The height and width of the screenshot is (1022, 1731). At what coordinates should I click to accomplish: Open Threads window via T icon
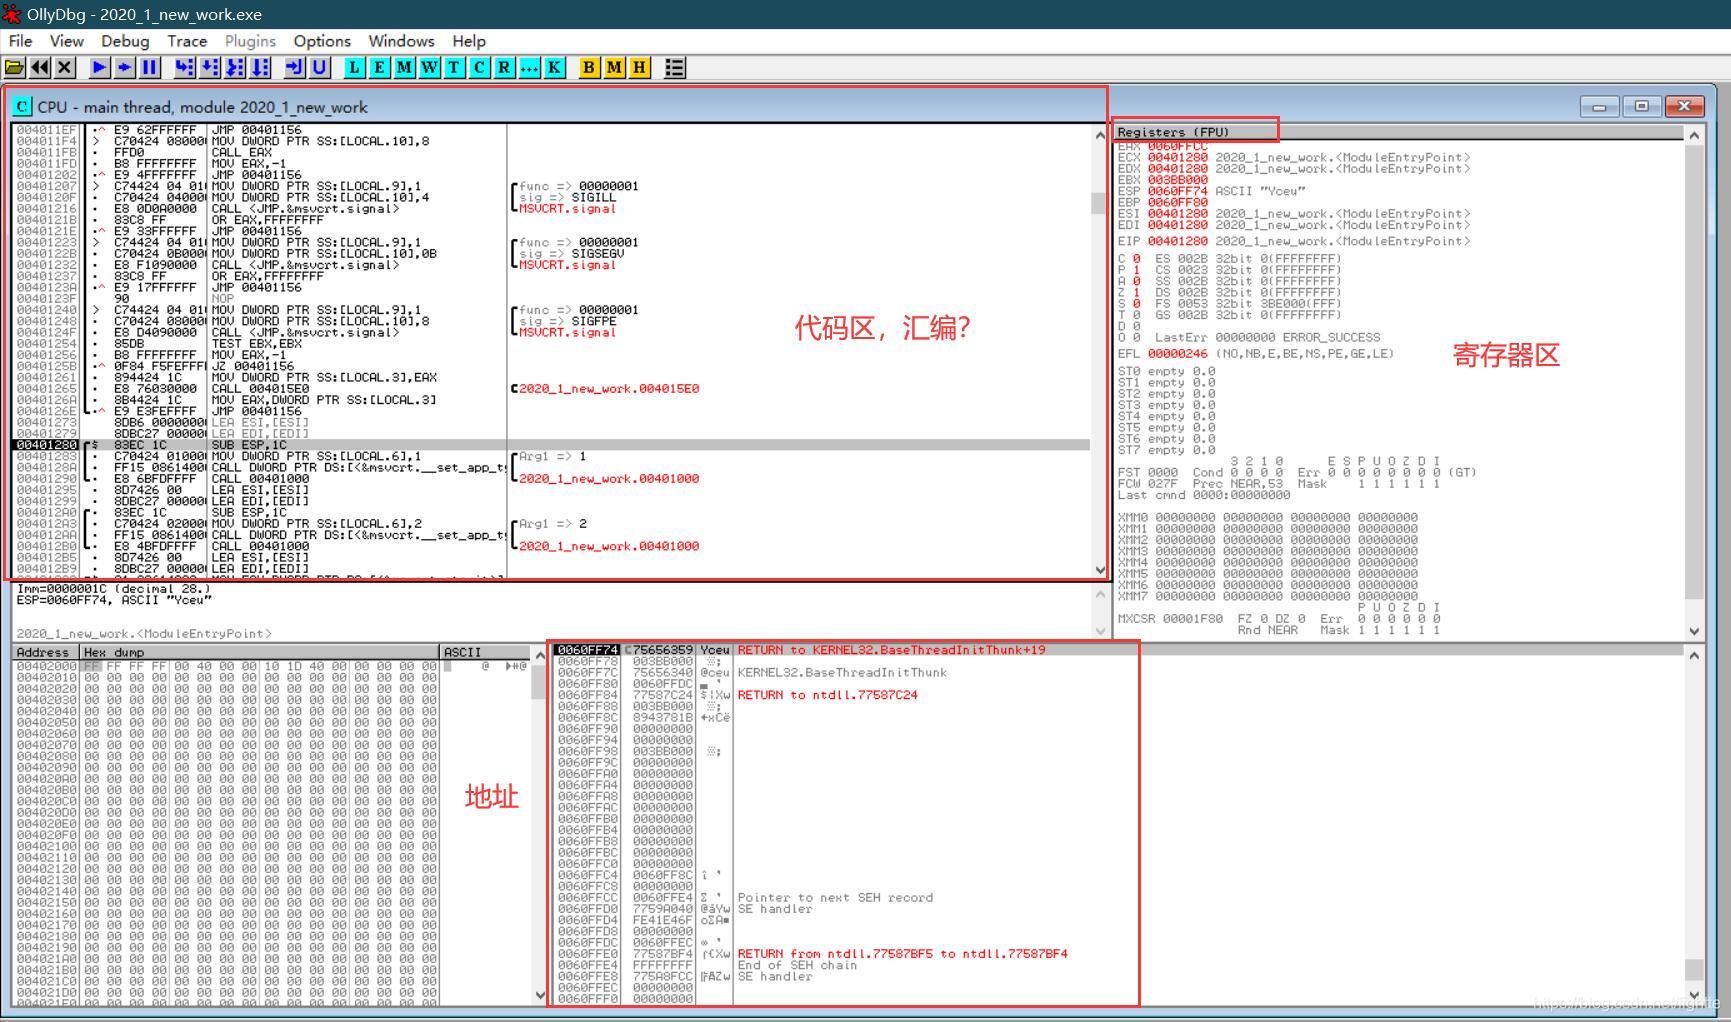[454, 67]
